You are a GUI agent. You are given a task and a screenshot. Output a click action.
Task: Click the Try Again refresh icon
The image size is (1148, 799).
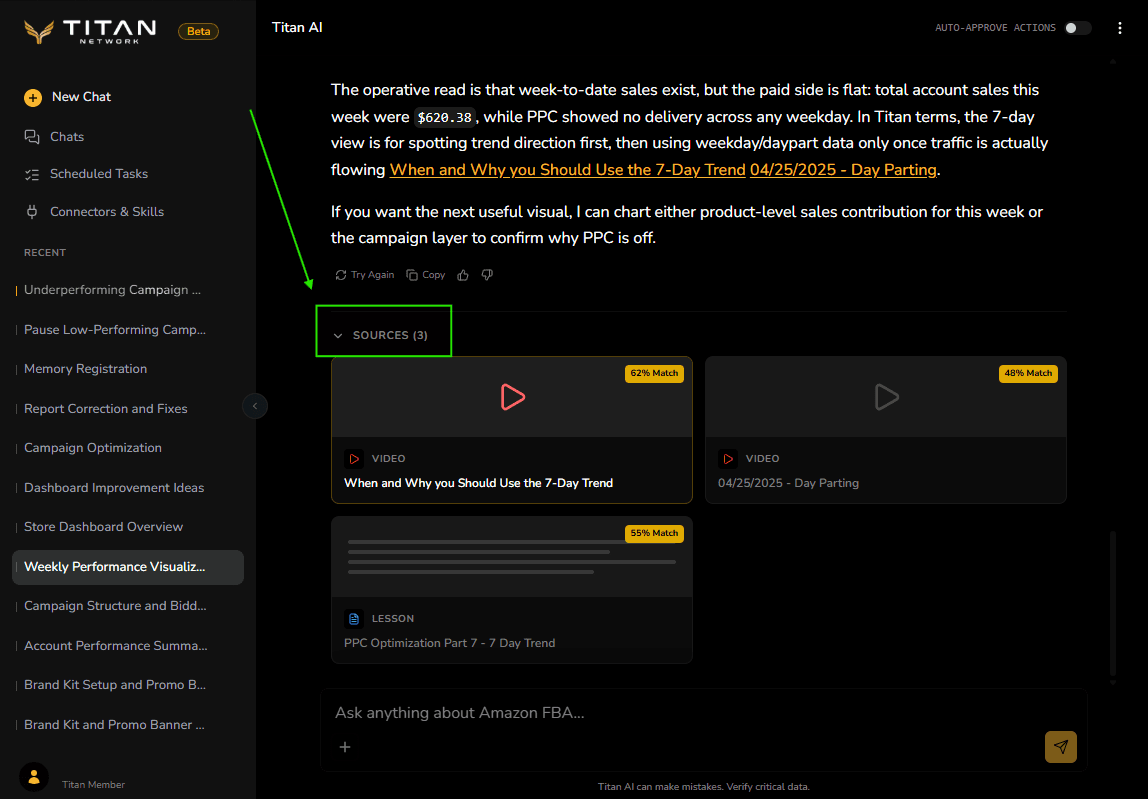(x=340, y=275)
